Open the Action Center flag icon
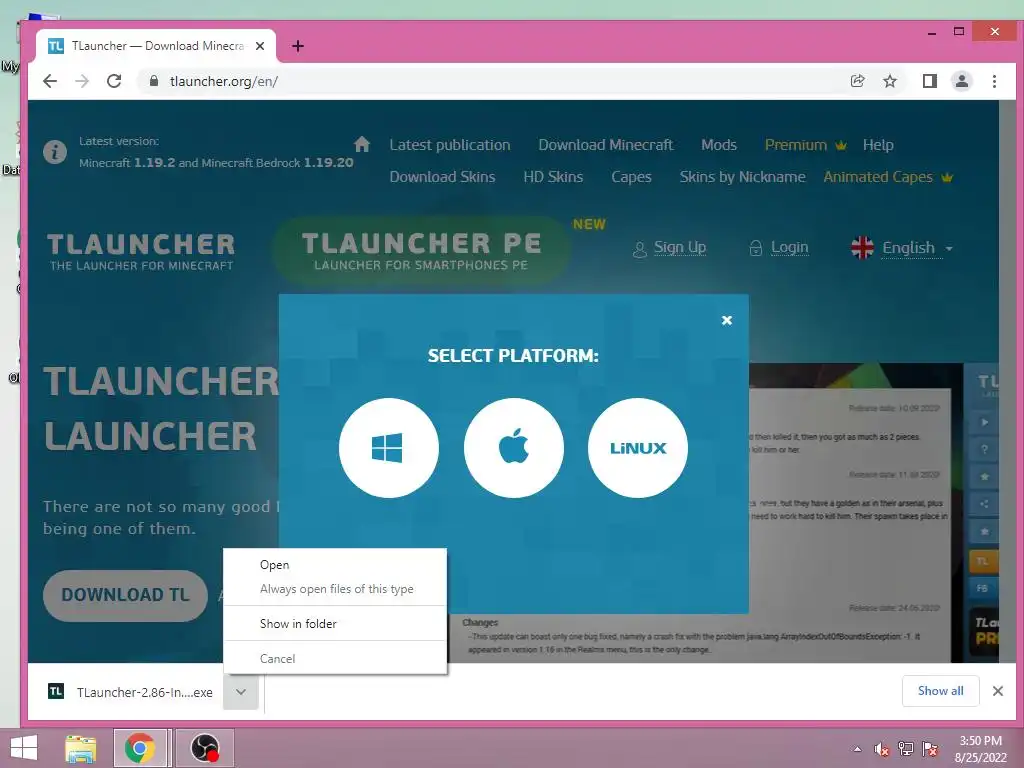The image size is (1024, 768). [x=930, y=749]
